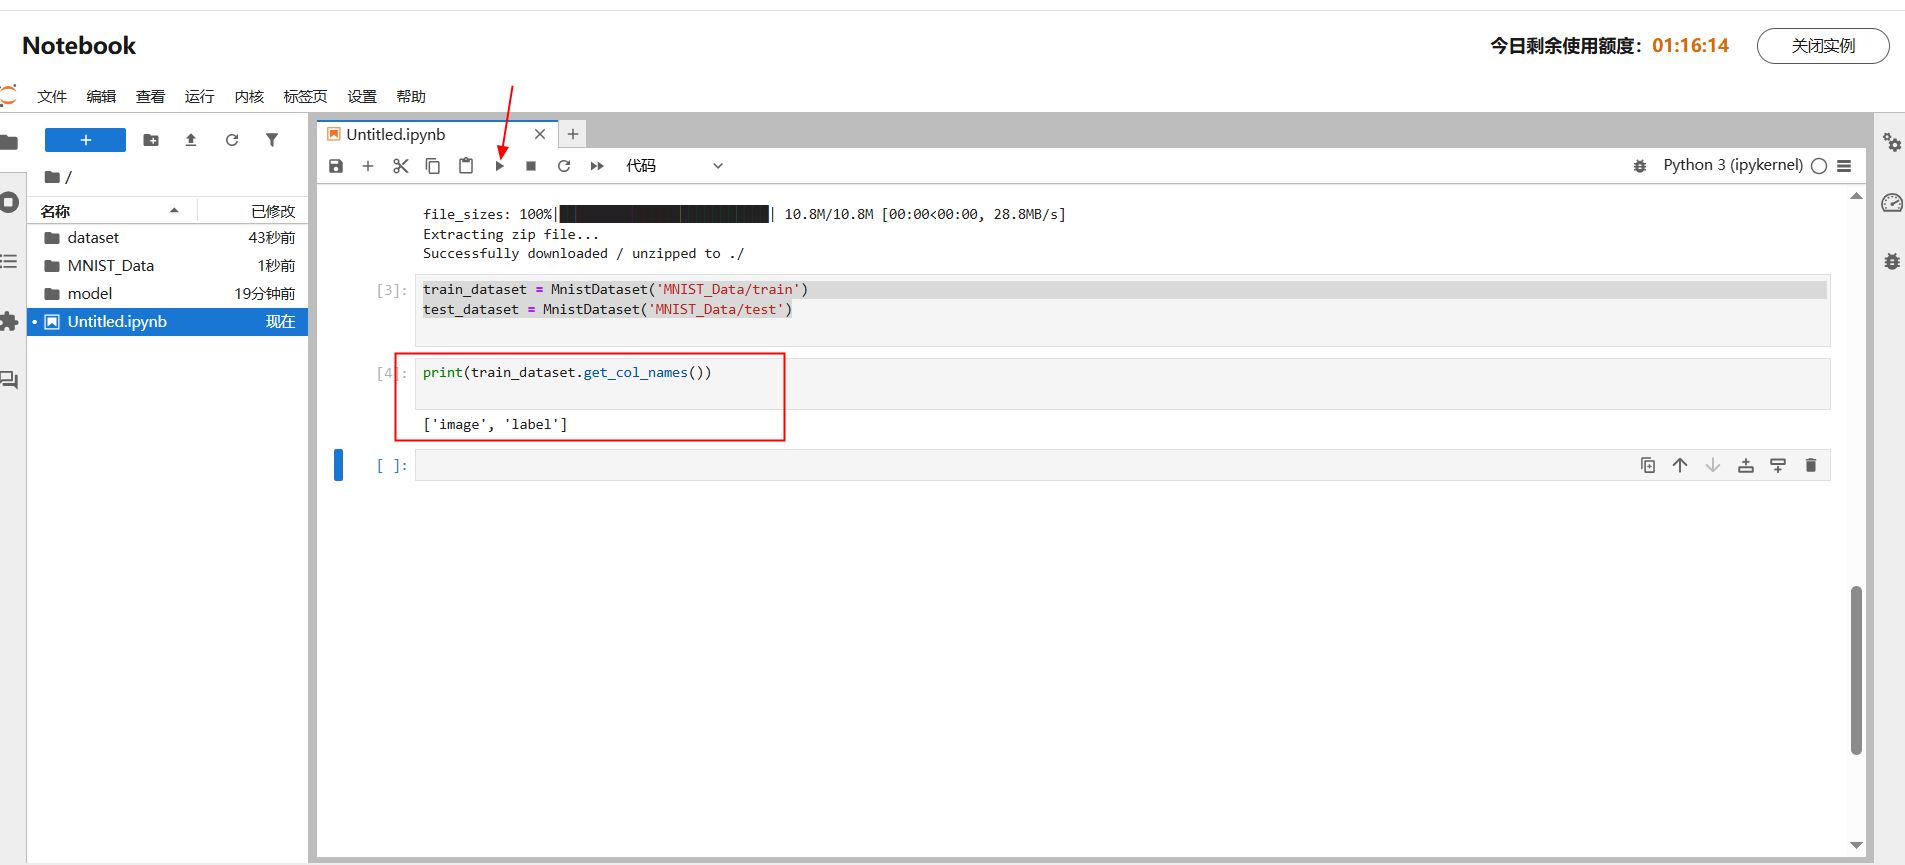Image resolution: width=1905 pixels, height=865 pixels.
Task: Open the kernel usage gauge panel
Action: (1892, 203)
